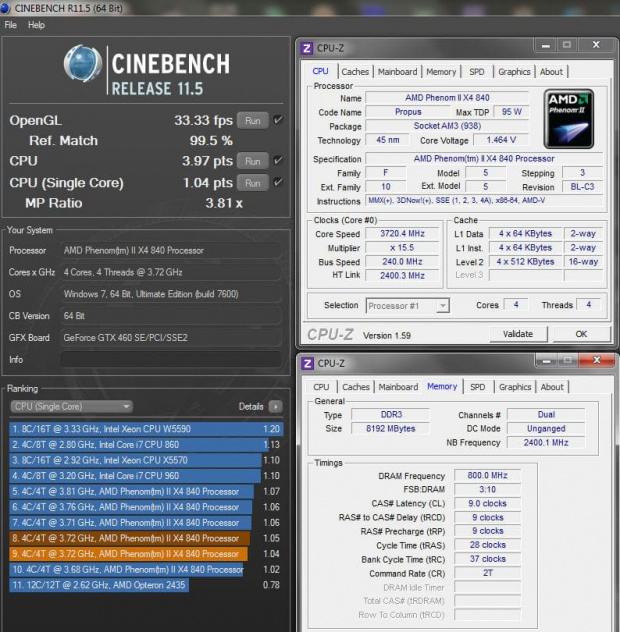Select ranking entry Intel Xeon CPU W5590
The height and width of the screenshot is (632, 620).
click(146, 429)
